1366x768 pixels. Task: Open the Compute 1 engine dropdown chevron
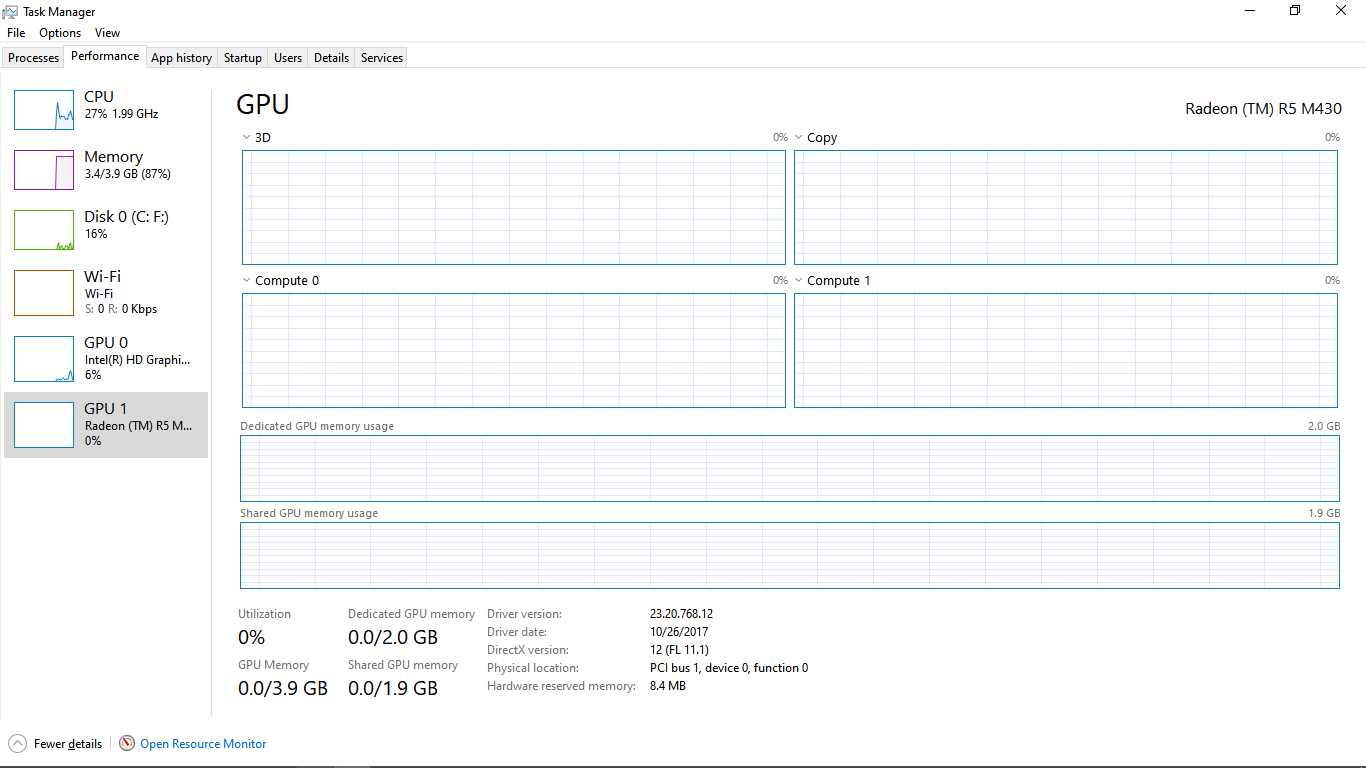799,281
